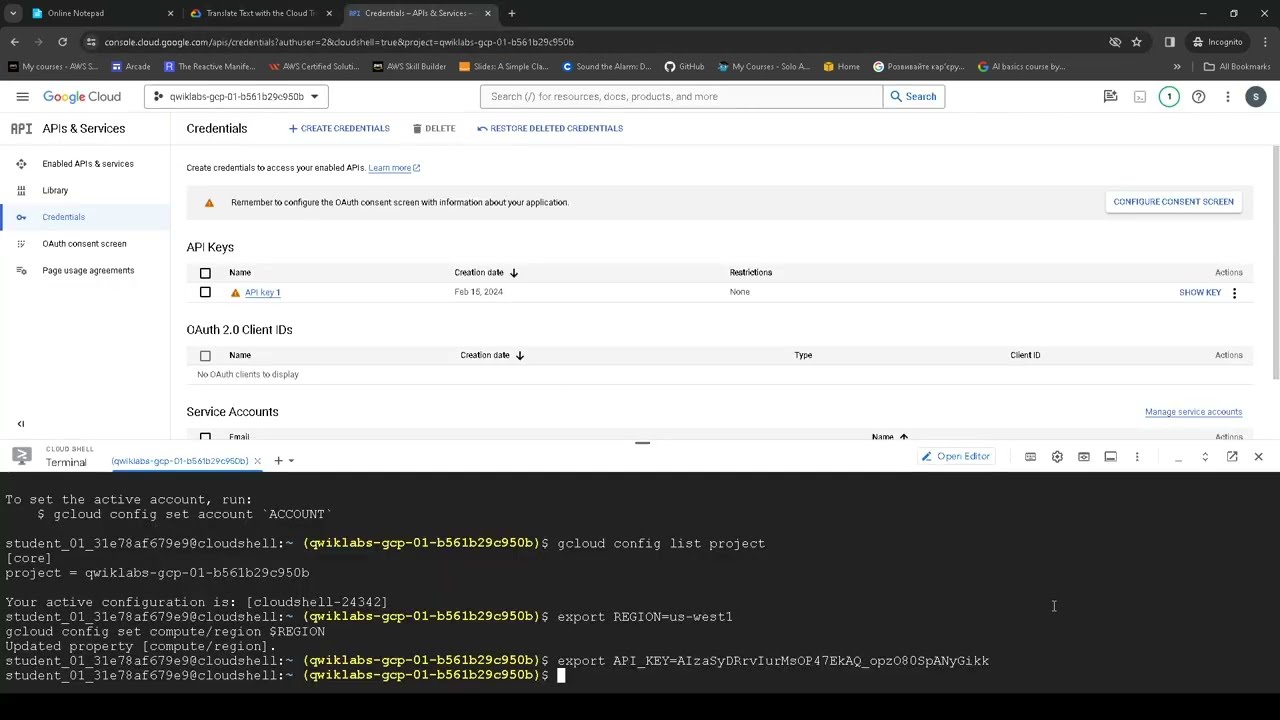1280x720 pixels.
Task: Select all API Keys header checkbox
Action: (205, 273)
